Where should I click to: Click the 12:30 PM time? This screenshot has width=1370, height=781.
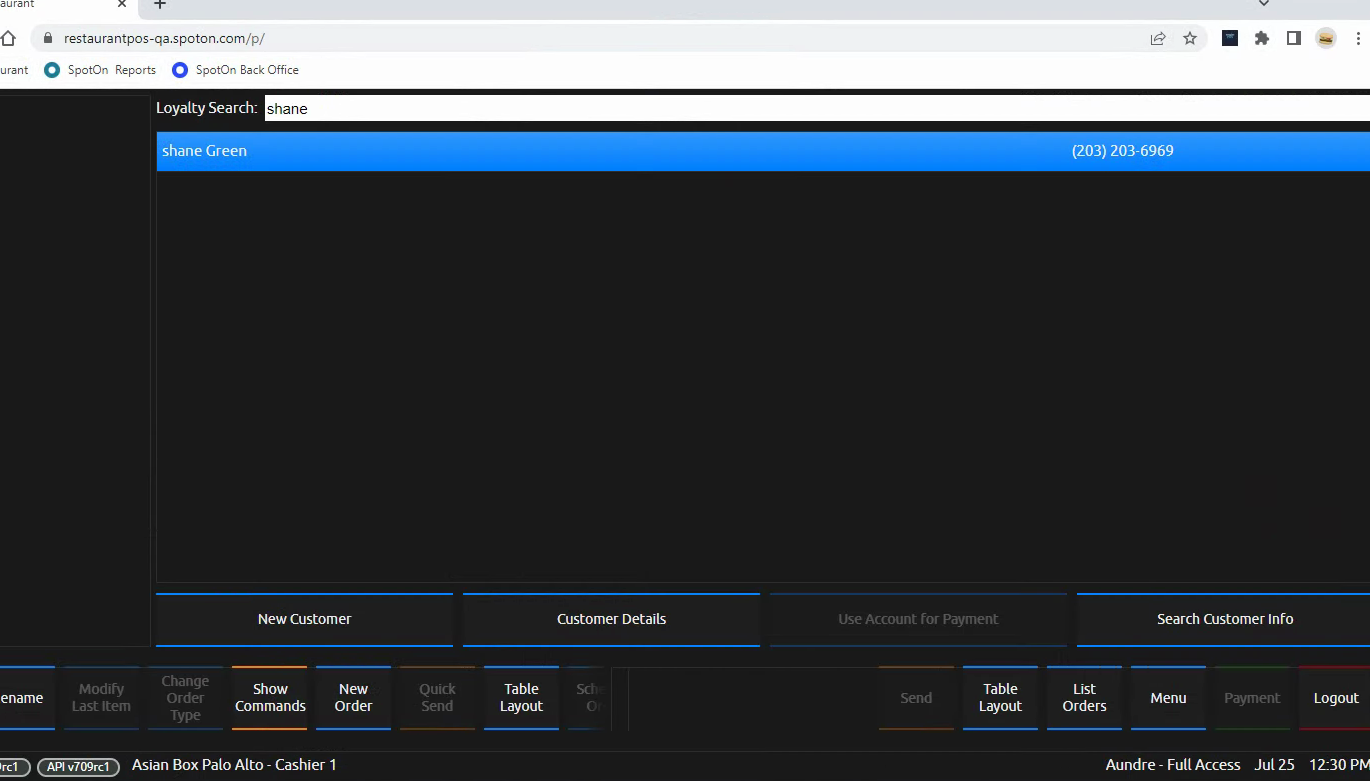click(1339, 765)
